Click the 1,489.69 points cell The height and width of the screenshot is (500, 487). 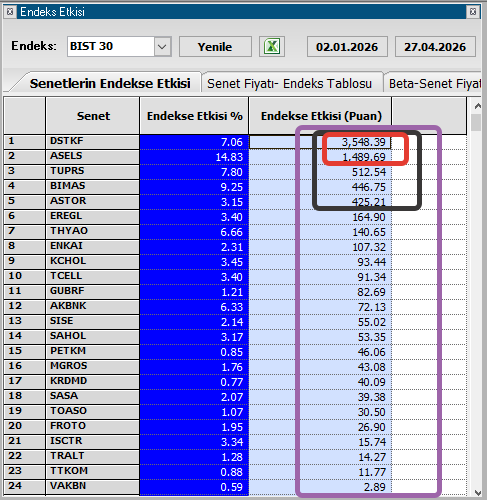coord(320,157)
